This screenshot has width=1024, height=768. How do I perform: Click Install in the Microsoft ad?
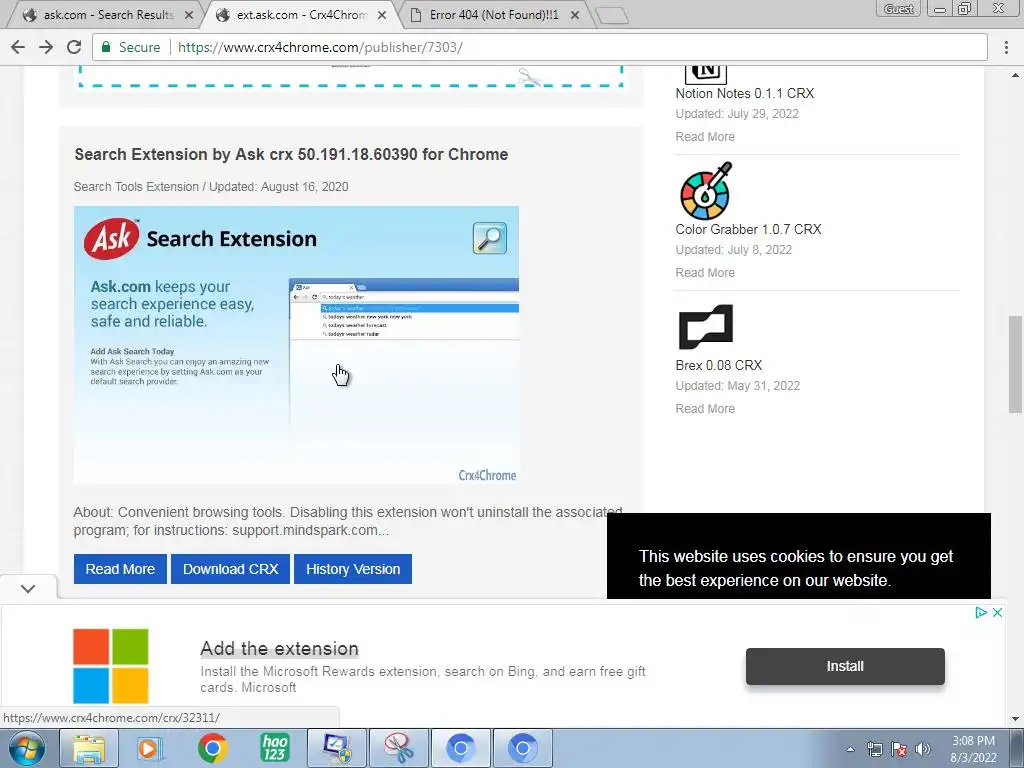point(845,666)
